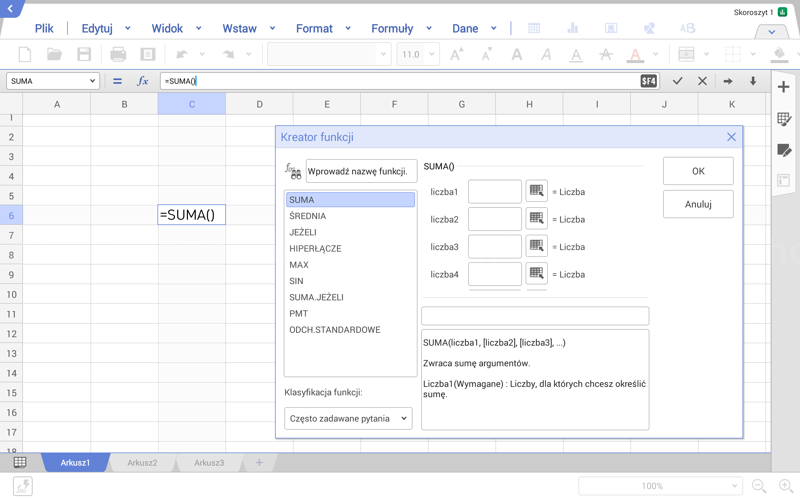Open the Klasyfikacja funkcji dropdown
Screen dimensions: 800x500
(x=348, y=419)
